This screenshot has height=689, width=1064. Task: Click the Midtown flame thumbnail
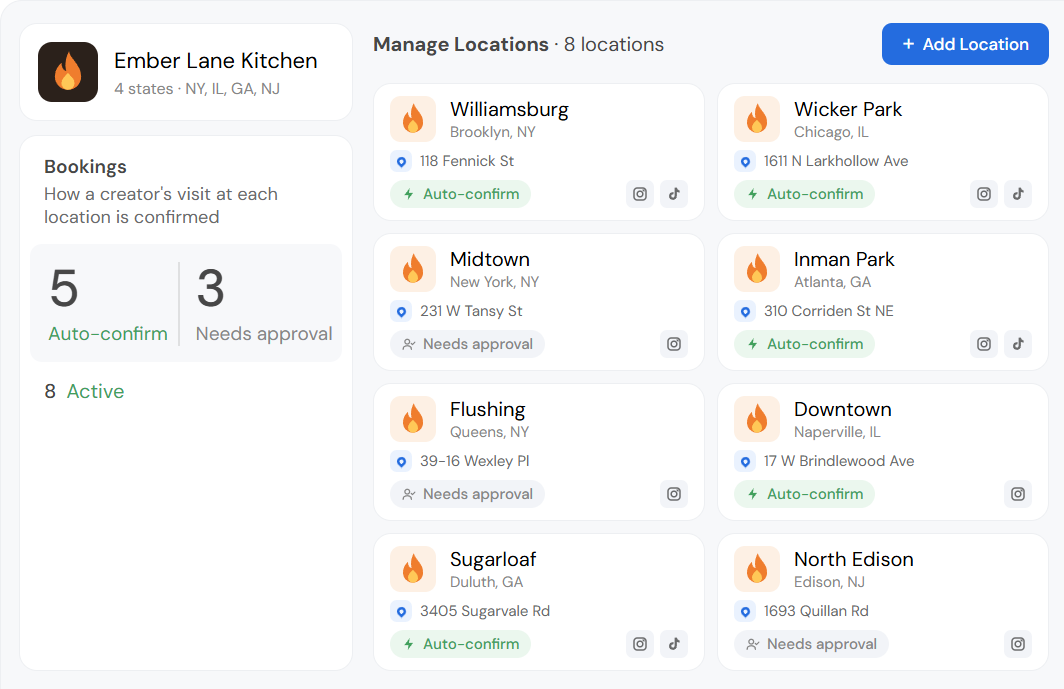coord(413,269)
